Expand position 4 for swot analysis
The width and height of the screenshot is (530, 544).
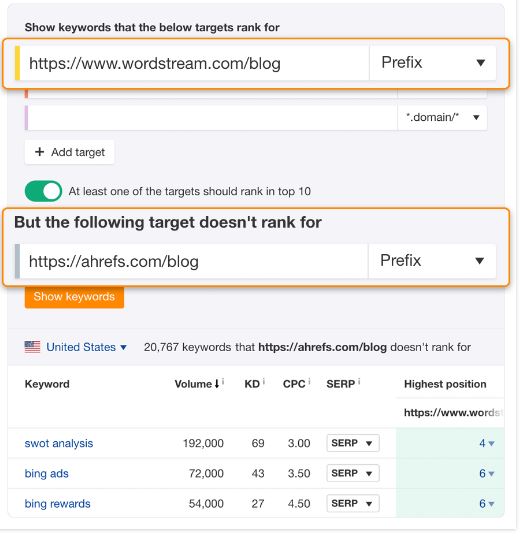[487, 443]
